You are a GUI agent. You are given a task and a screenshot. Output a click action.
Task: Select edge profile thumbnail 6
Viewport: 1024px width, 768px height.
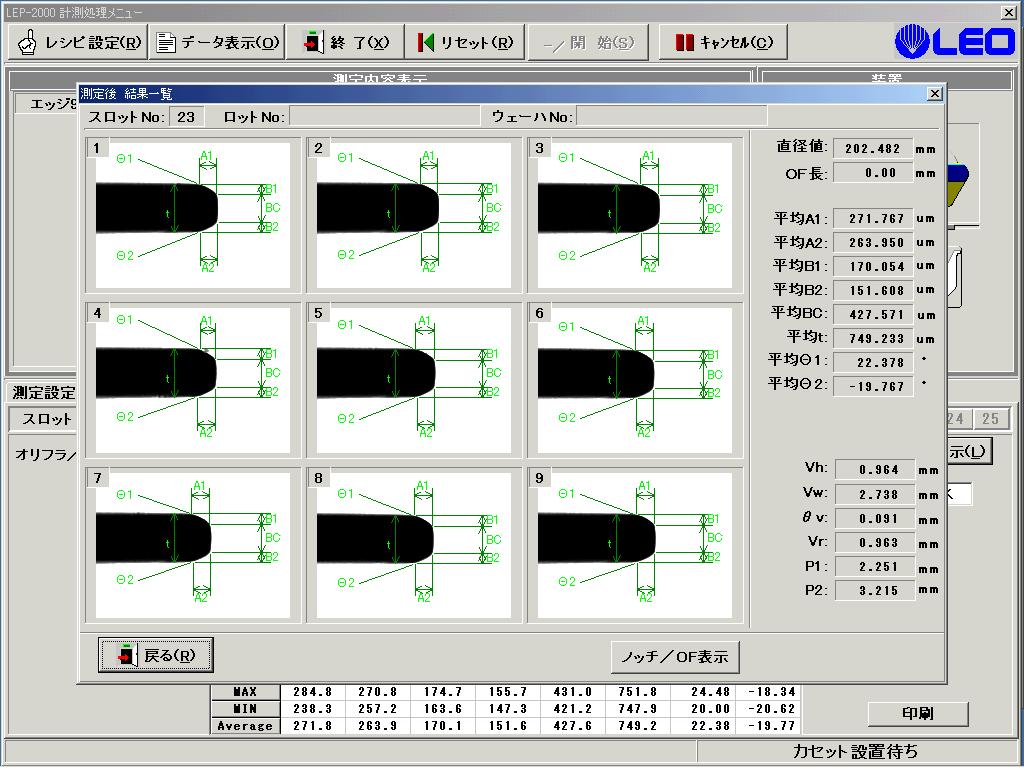[635, 379]
